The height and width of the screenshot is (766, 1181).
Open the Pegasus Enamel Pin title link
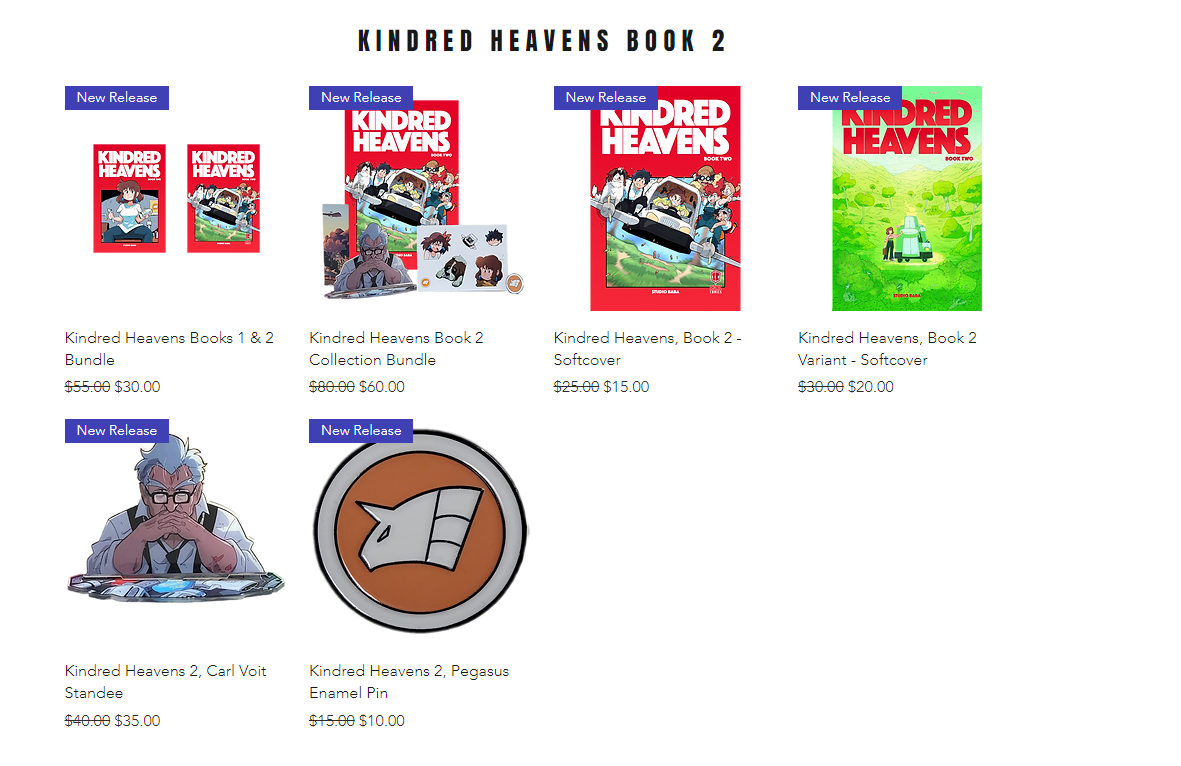pyautogui.click(x=409, y=682)
